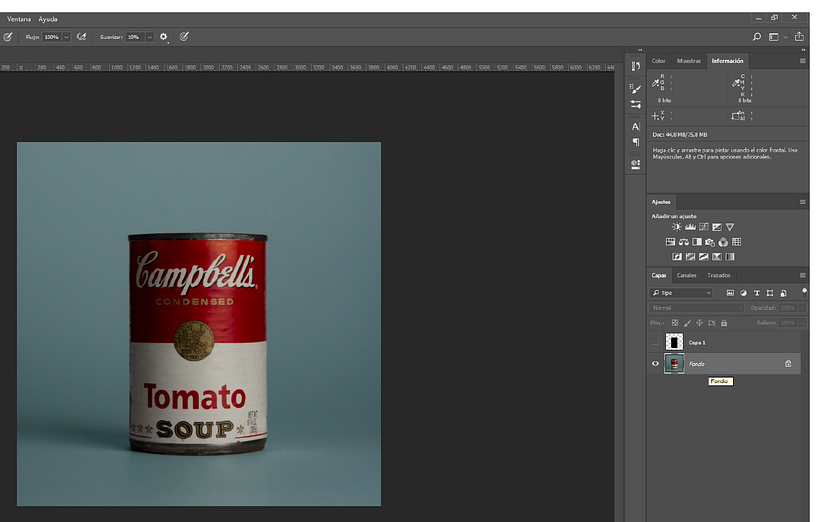Screen dimensions: 820x522
Task: Add a Photo Filter adjustment
Action: coord(710,242)
